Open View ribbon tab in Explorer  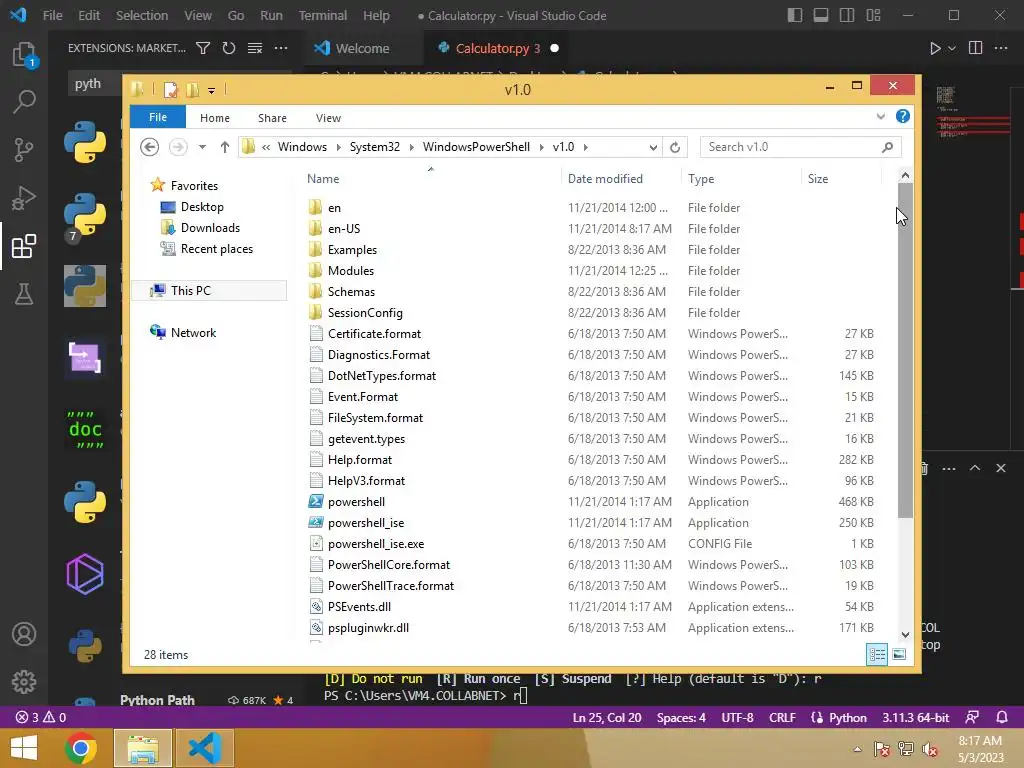pos(328,118)
